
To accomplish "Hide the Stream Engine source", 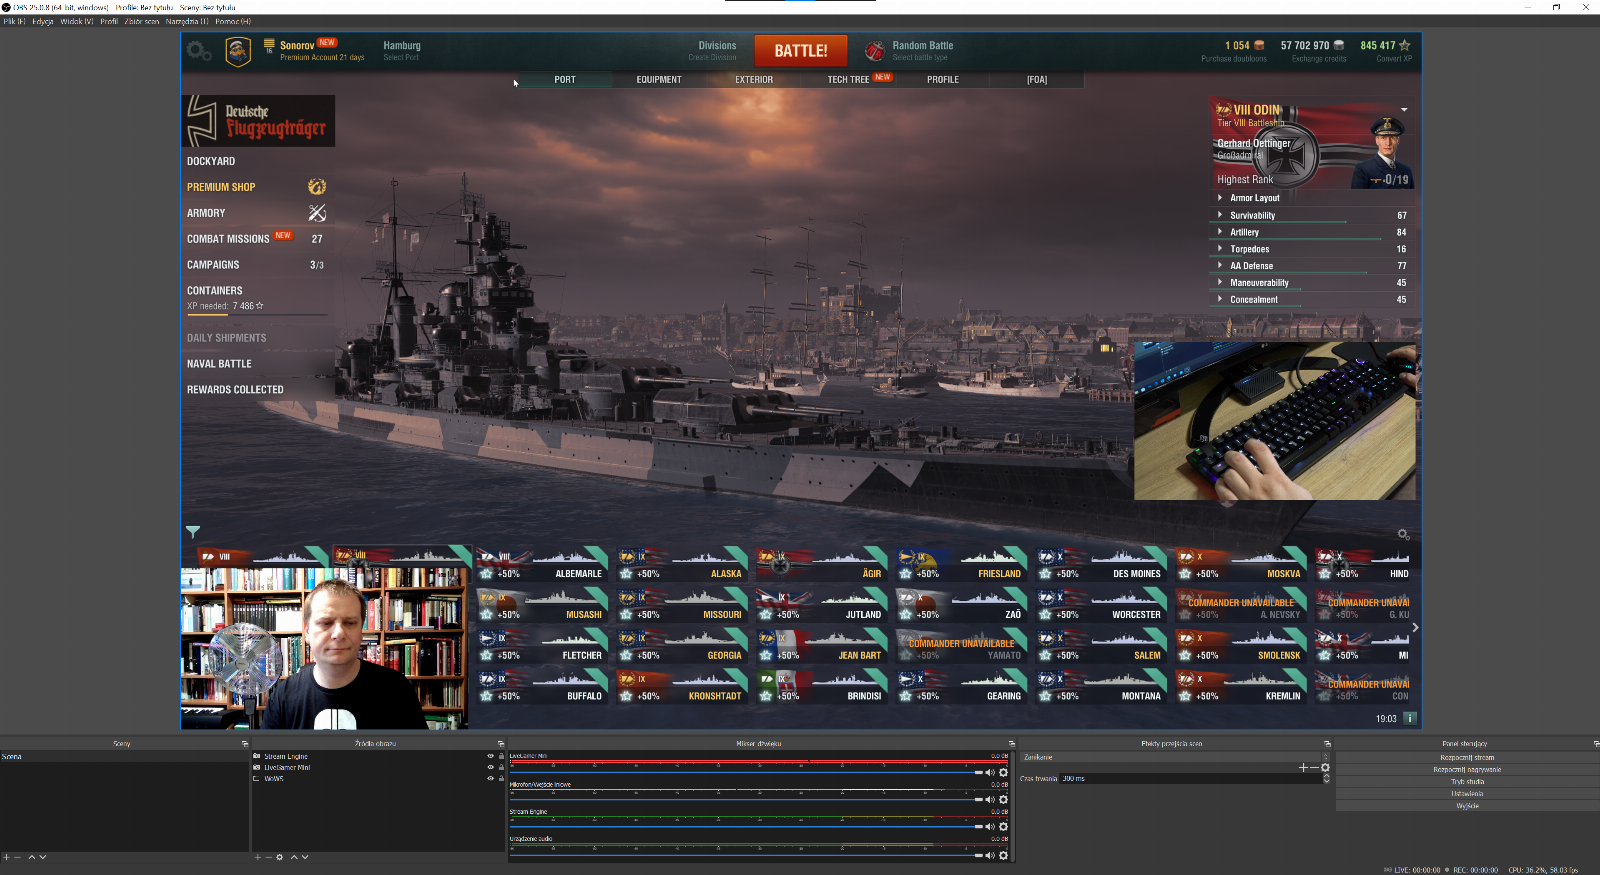I will click(x=490, y=756).
